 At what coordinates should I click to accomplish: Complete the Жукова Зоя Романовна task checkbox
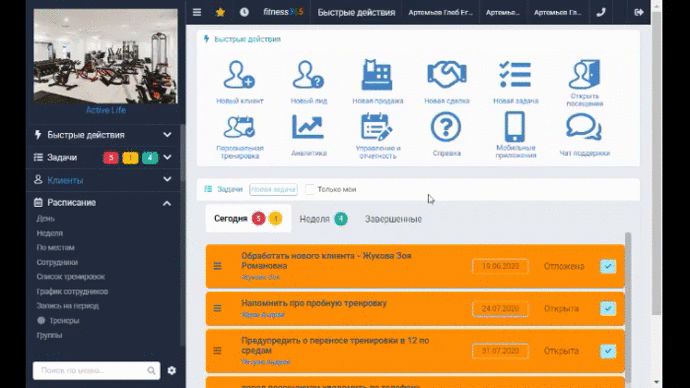[608, 266]
